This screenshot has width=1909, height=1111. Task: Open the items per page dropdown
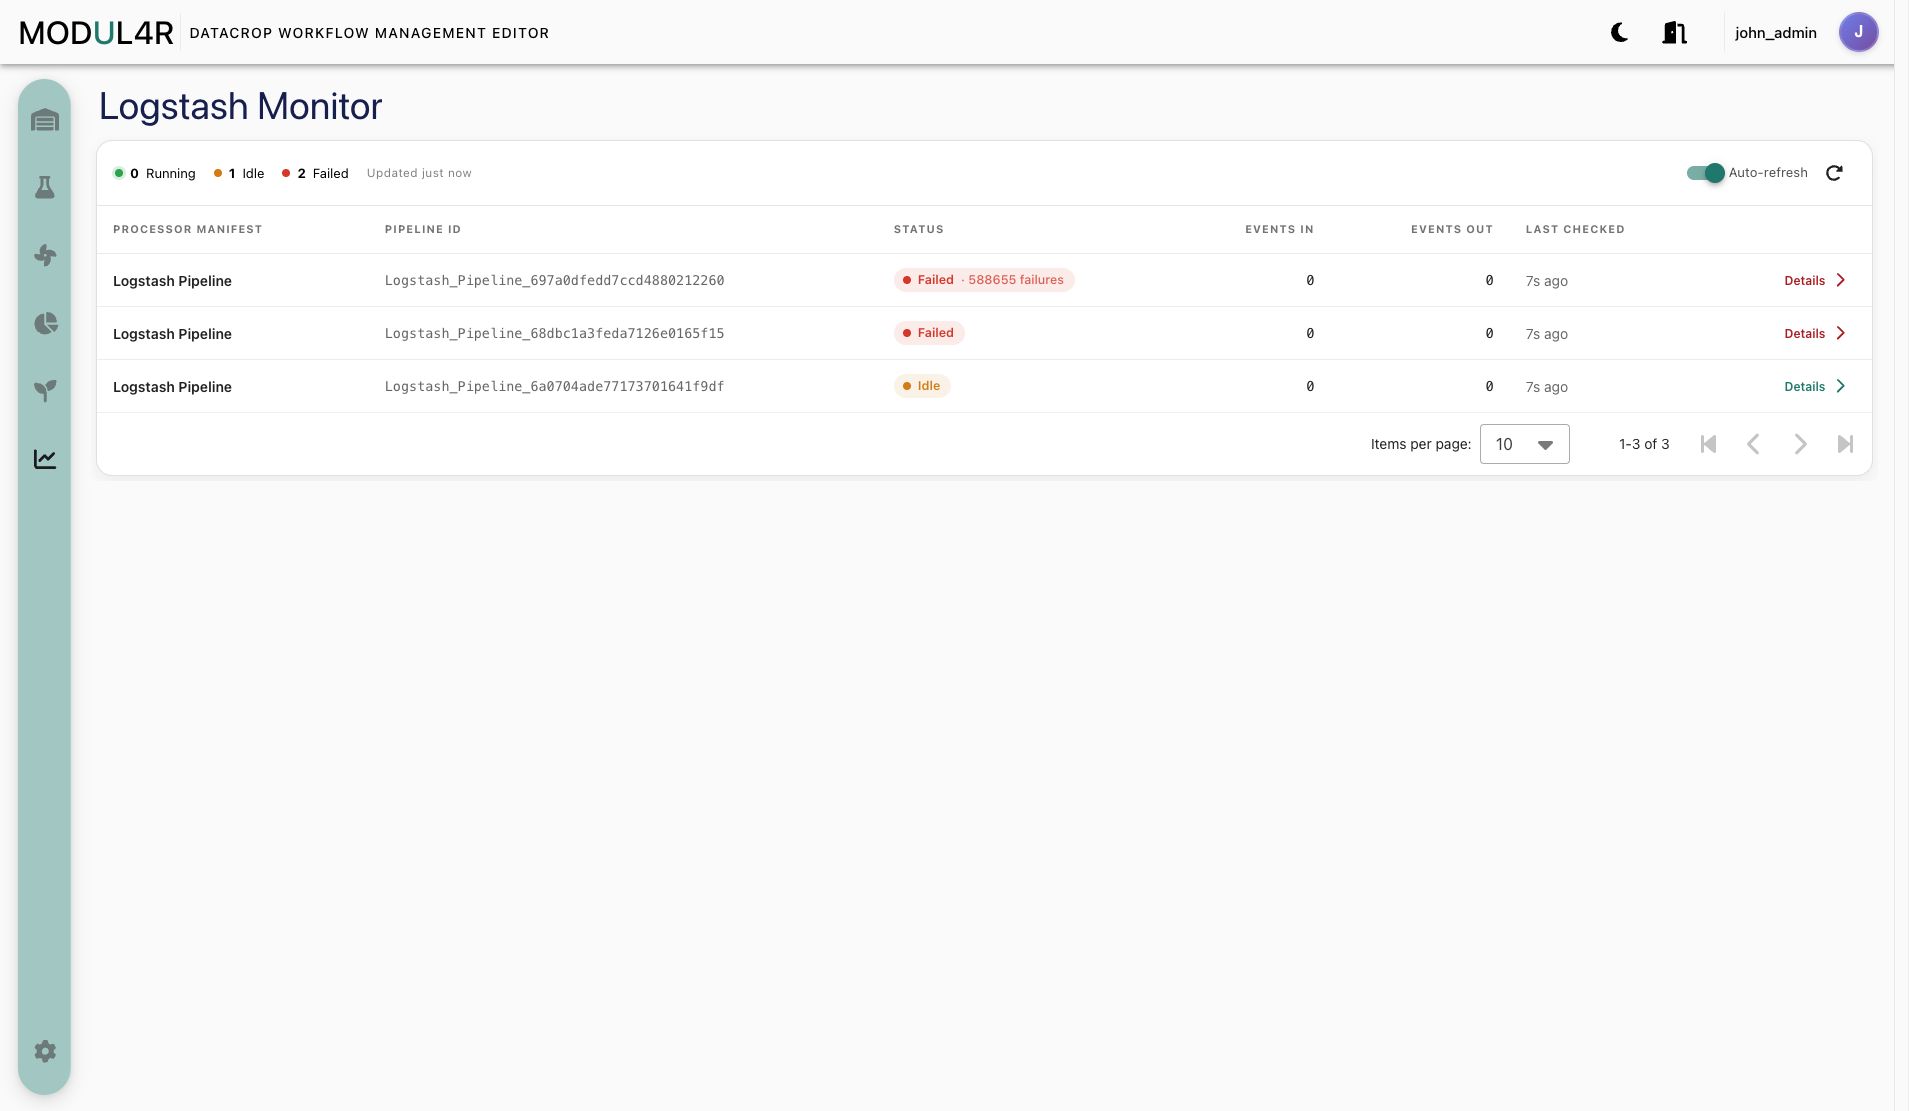pyautogui.click(x=1524, y=444)
